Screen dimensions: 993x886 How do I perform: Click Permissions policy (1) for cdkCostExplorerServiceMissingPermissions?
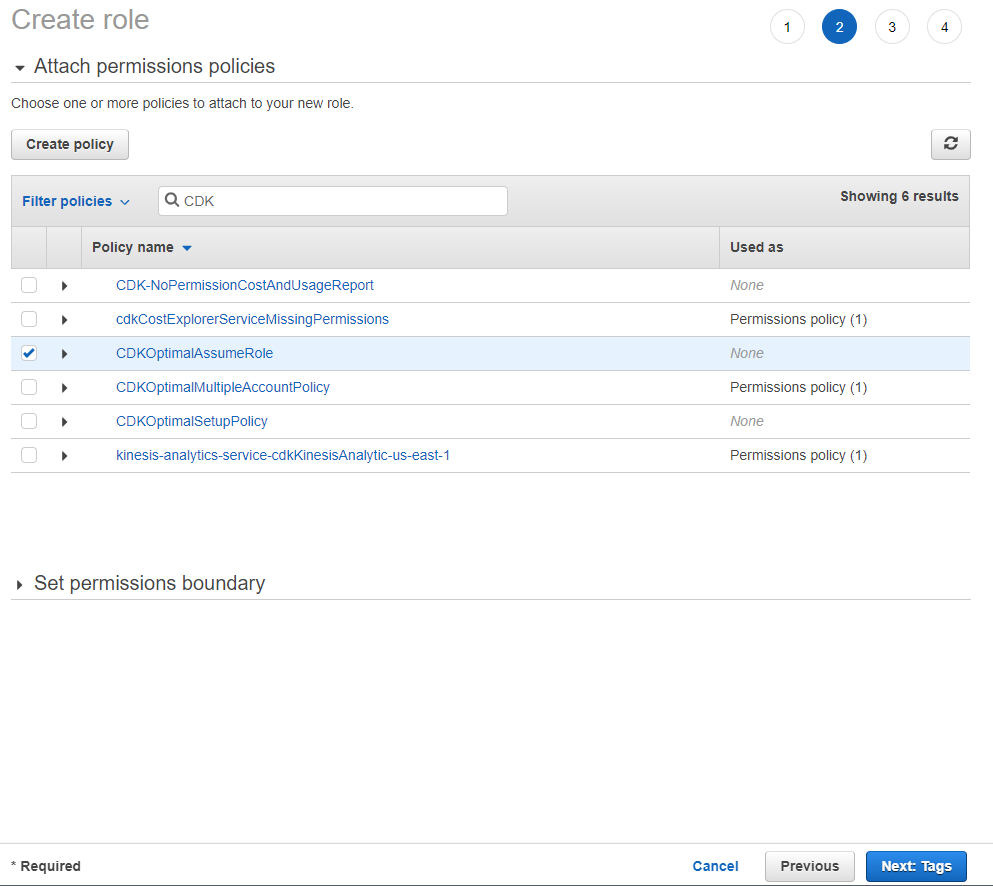pyautogui.click(x=799, y=319)
